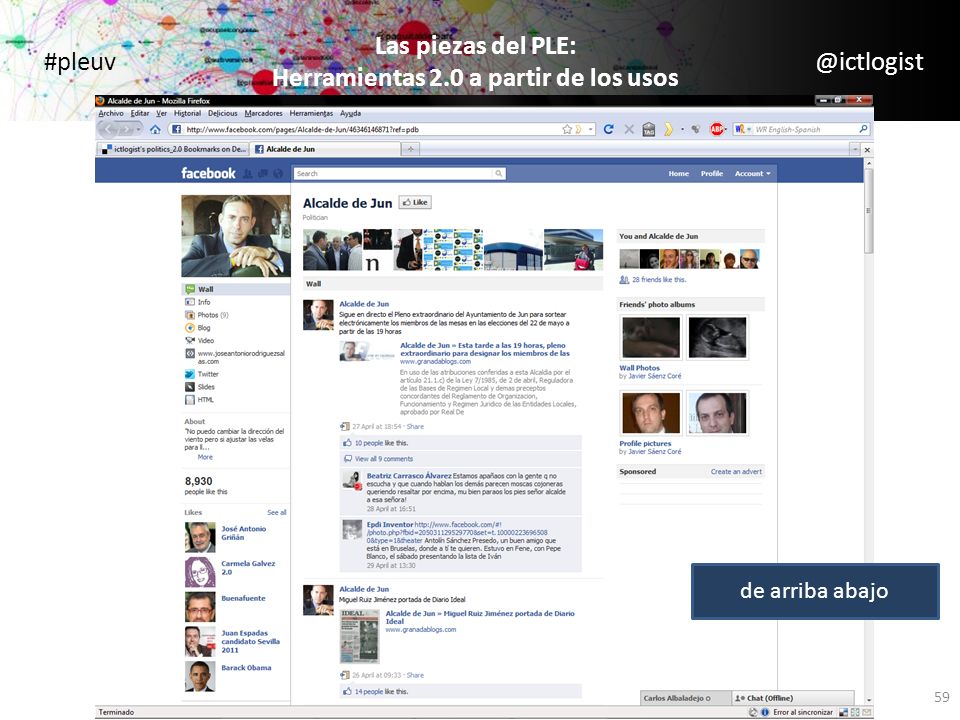960x720 pixels.
Task: Click the Like button beside Alcalde de Jun
Action: (415, 202)
